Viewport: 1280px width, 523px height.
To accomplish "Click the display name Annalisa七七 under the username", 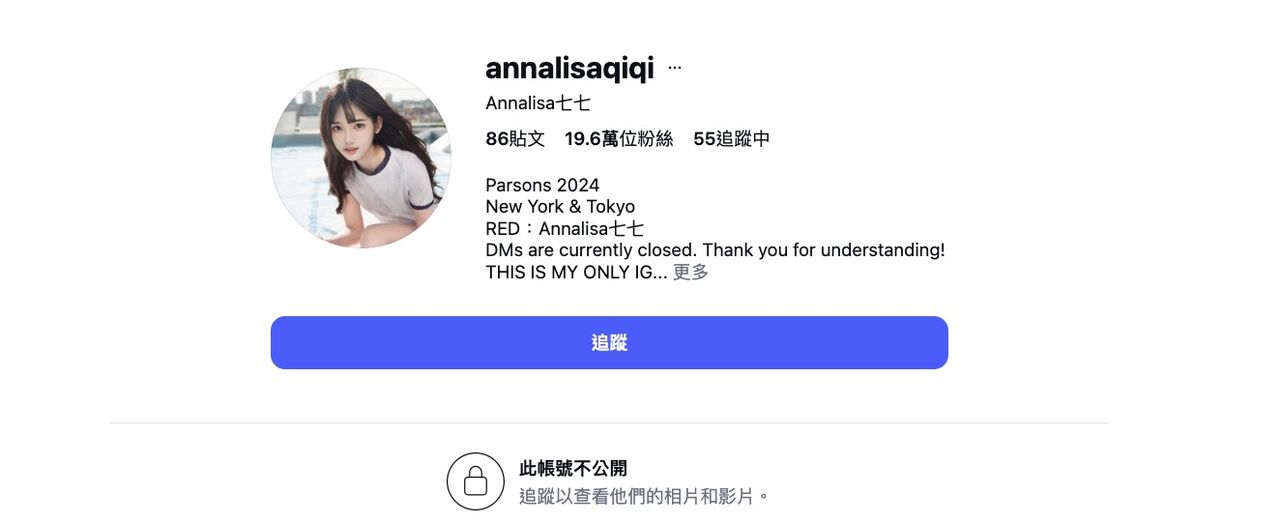I will tap(538, 103).
